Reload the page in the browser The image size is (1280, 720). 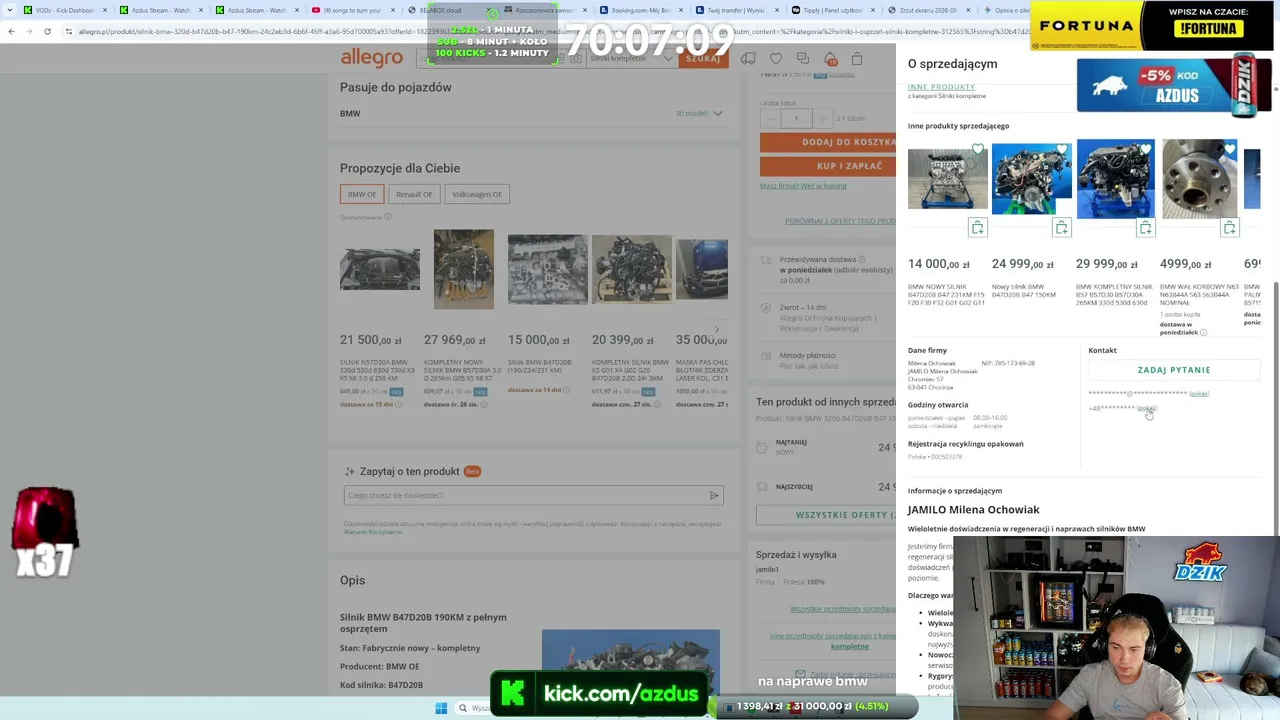coord(47,31)
